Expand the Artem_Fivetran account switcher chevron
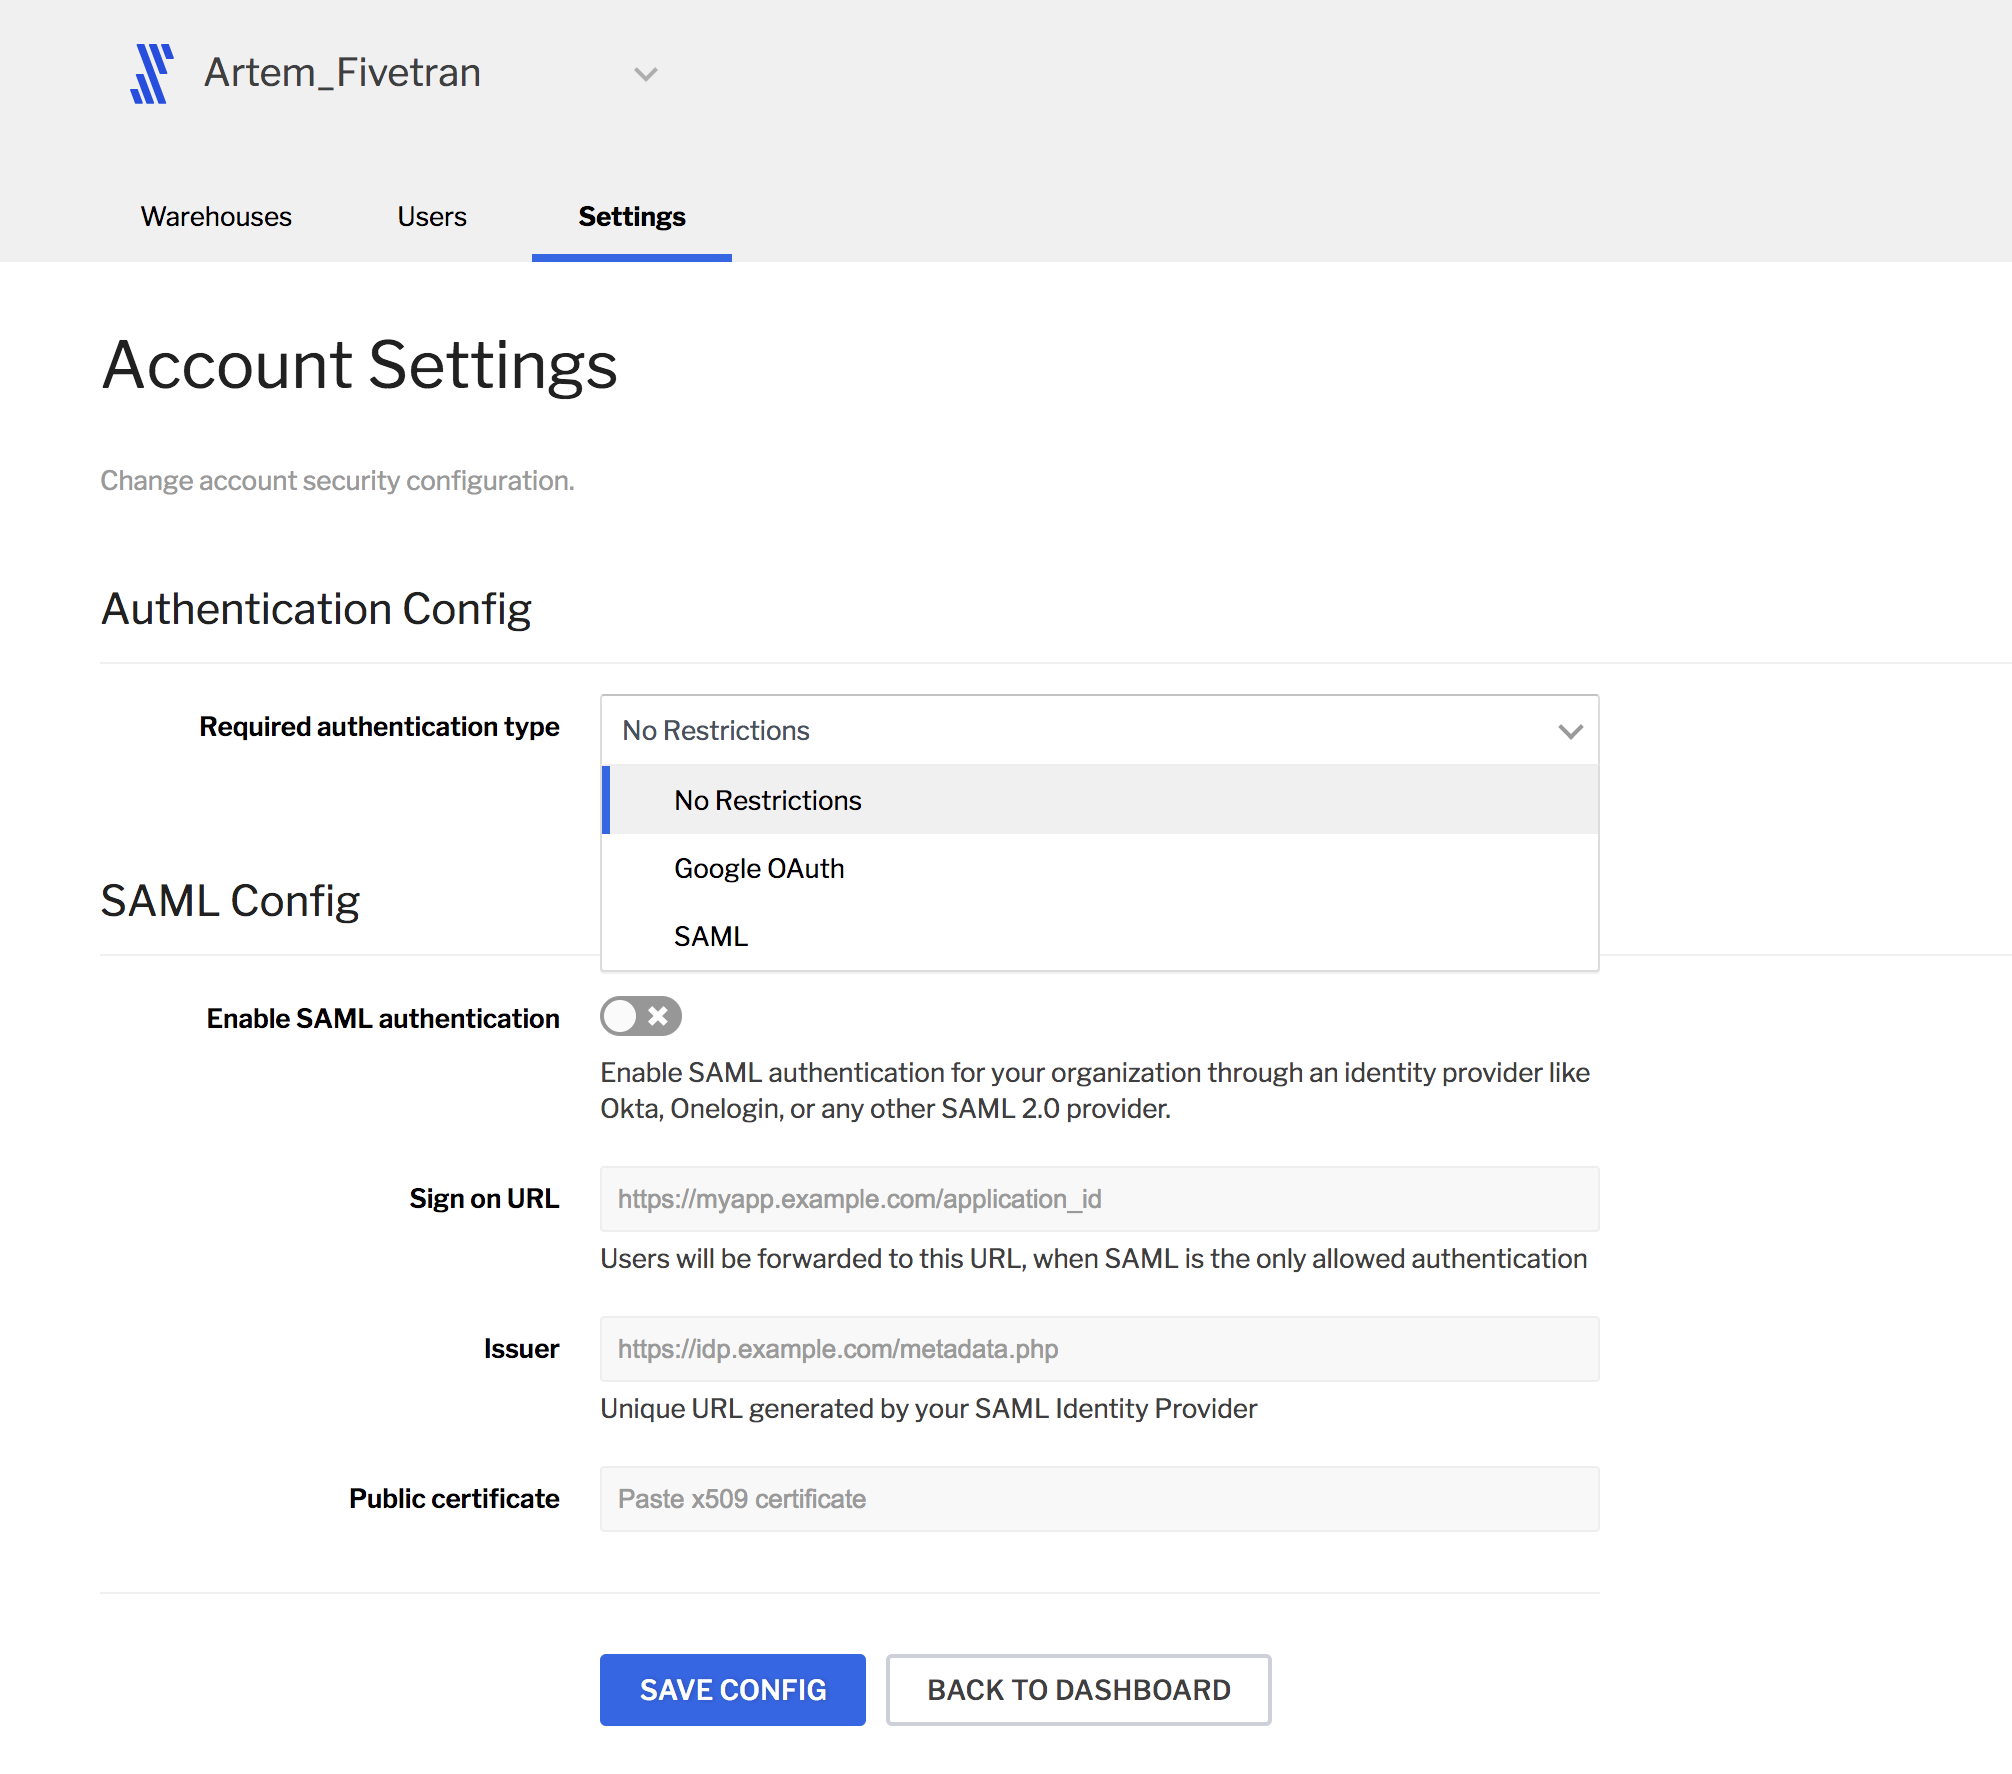Screen dimensions: 2012x1774 pos(646,74)
